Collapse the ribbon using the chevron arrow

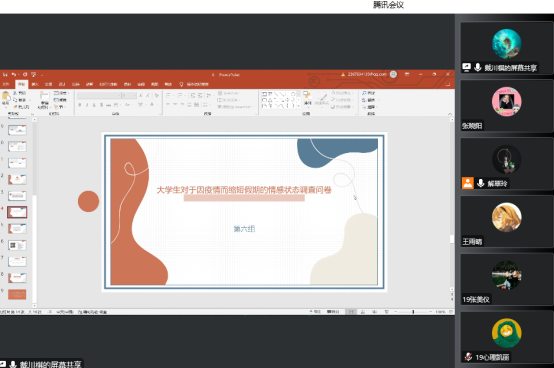(x=450, y=114)
